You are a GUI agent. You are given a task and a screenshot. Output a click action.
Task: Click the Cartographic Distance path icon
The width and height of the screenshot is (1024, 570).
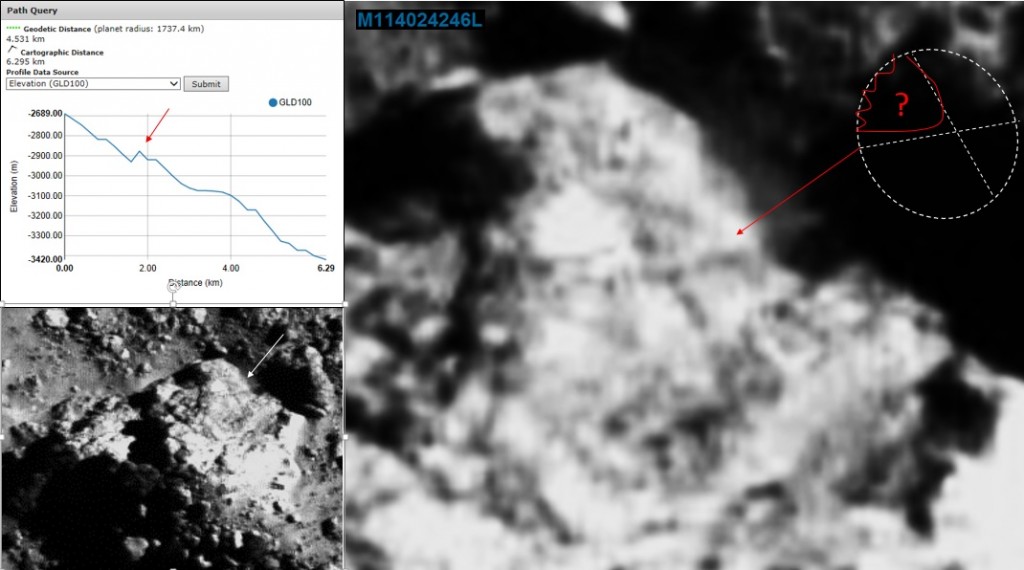[x=11, y=50]
